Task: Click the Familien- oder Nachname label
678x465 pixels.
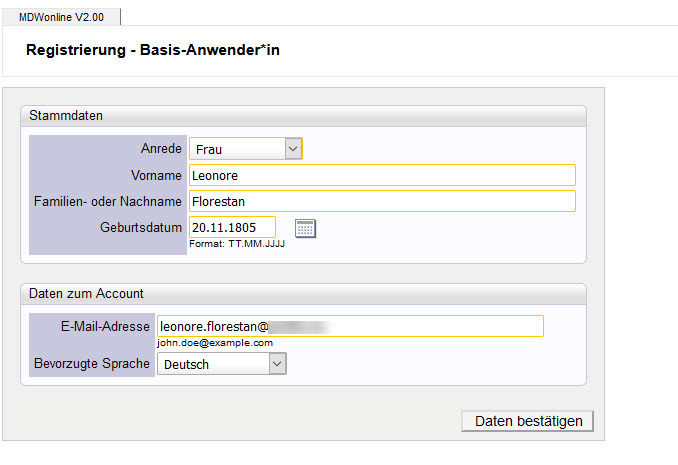Action: tap(108, 201)
